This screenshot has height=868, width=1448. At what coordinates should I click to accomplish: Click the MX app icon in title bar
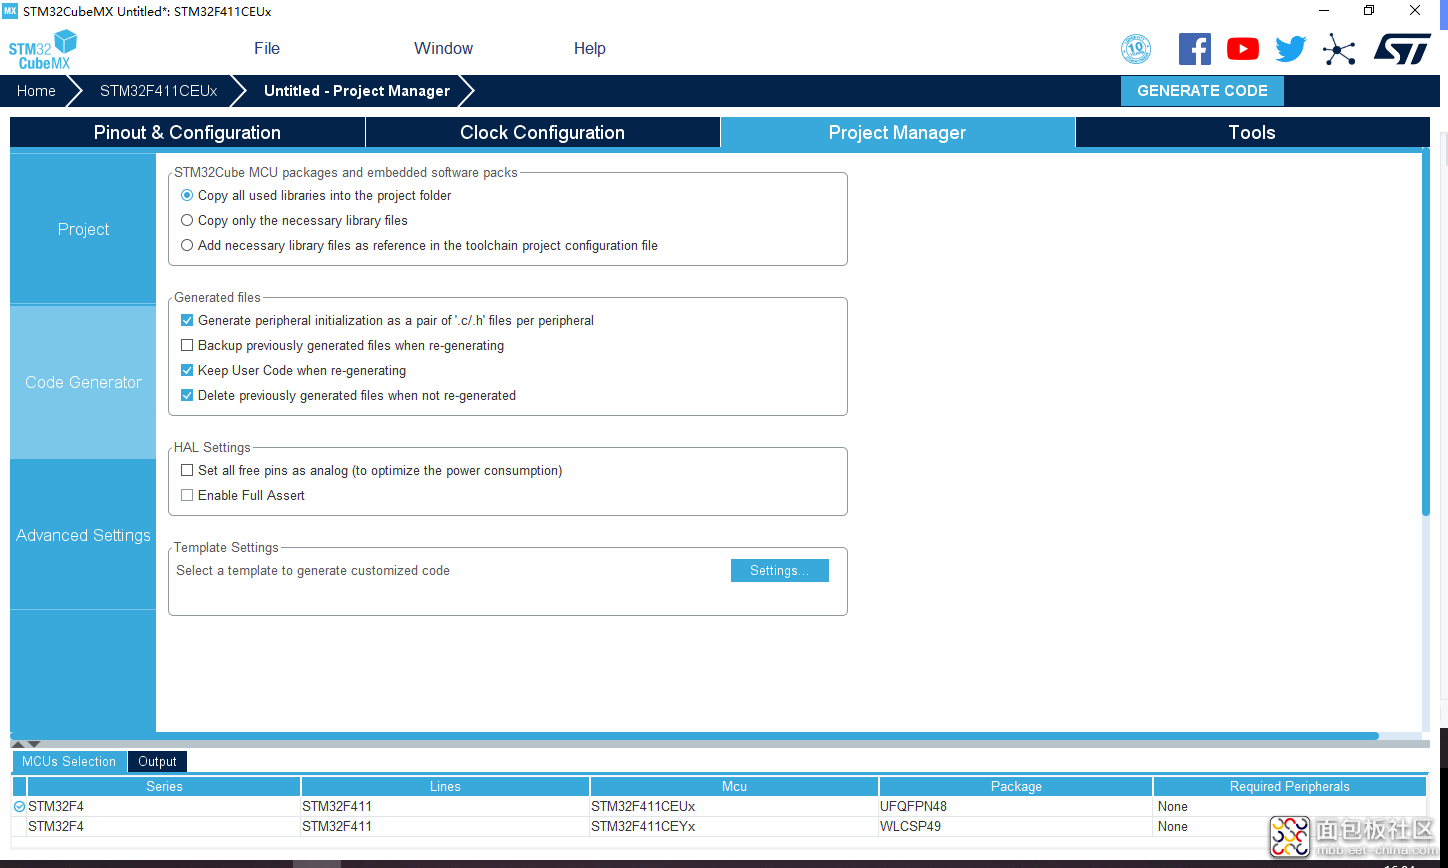10,11
